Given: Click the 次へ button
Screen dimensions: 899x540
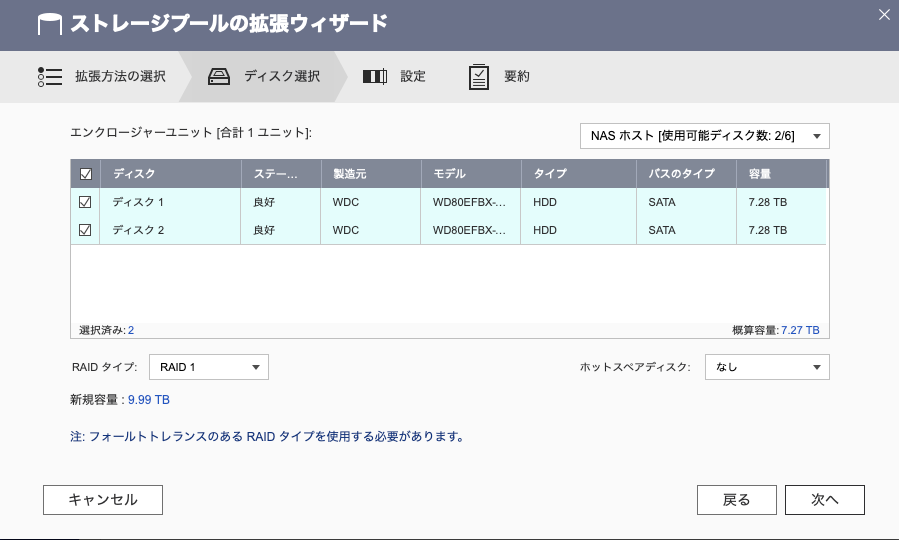Looking at the screenshot, I should (824, 500).
